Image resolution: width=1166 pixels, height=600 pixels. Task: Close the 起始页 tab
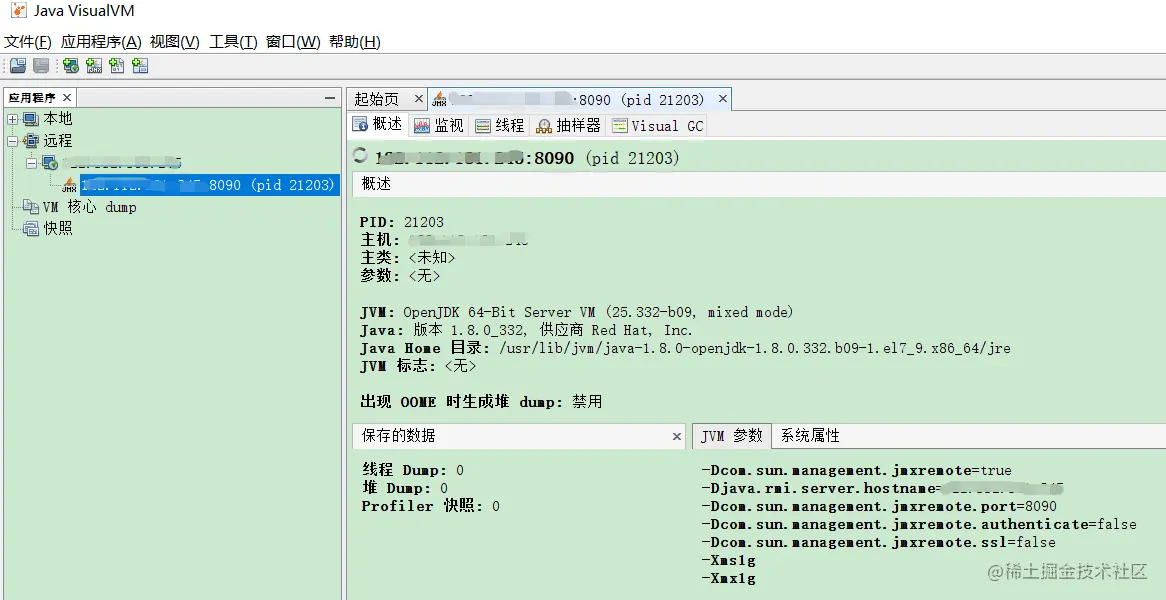[x=418, y=98]
